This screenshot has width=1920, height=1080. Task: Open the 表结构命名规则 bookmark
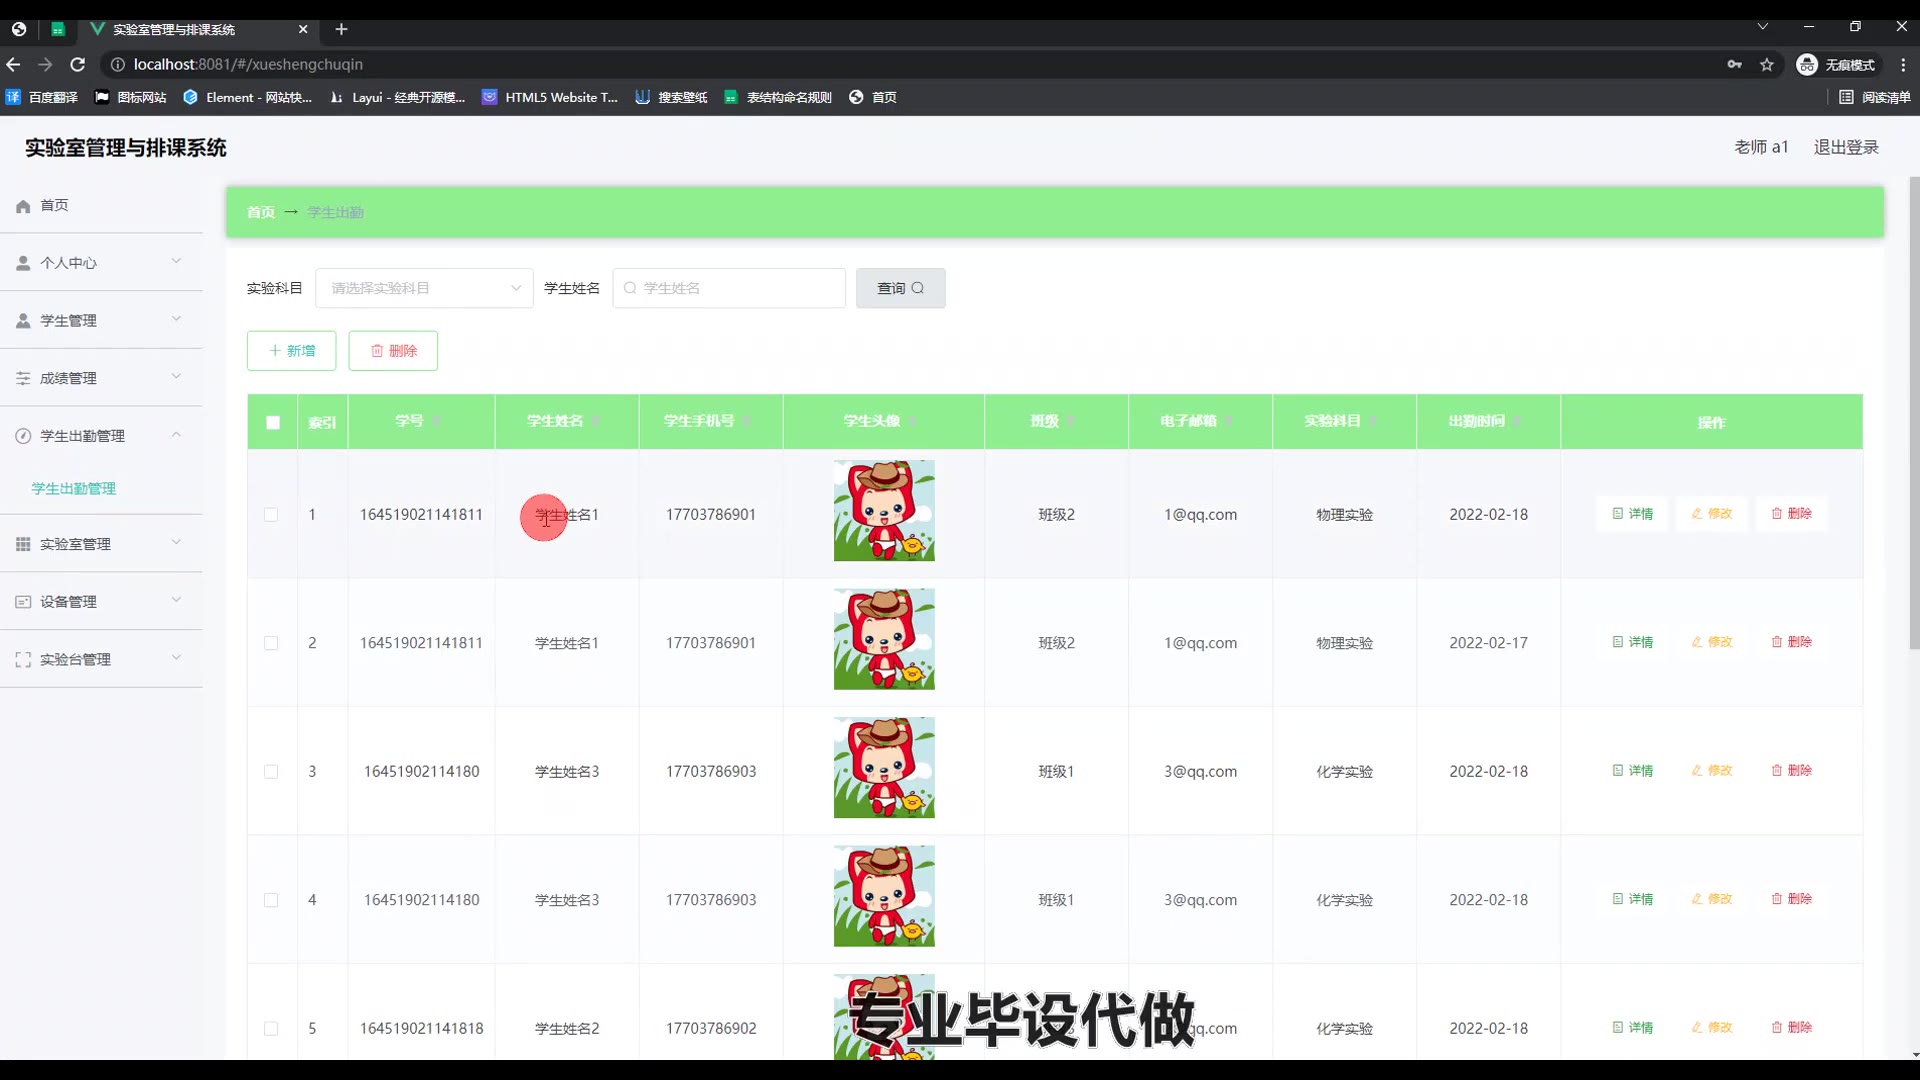pos(778,97)
